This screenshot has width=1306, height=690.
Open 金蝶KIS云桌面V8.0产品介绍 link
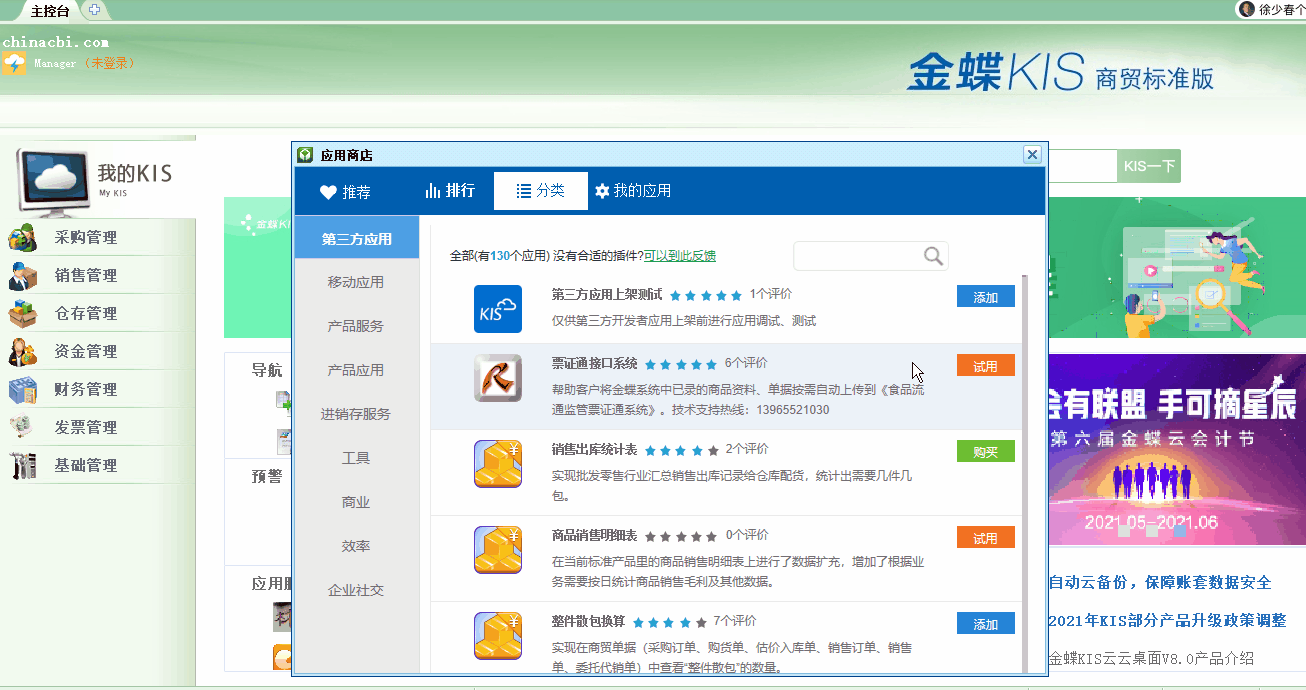tap(1150, 658)
